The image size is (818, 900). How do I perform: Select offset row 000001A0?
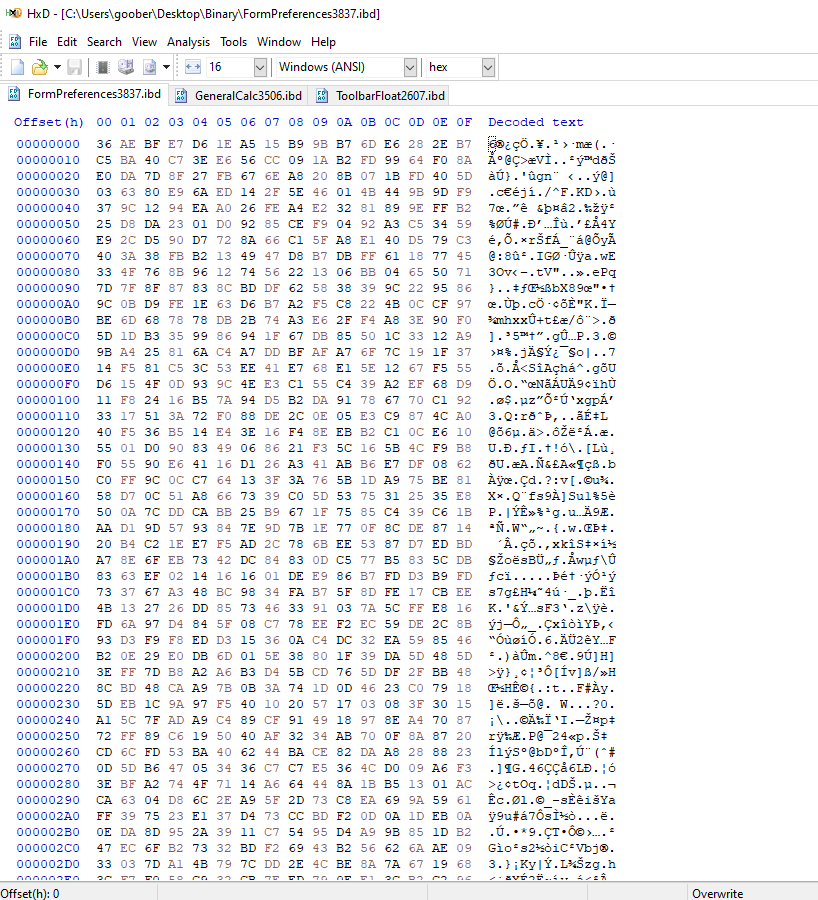[48, 560]
